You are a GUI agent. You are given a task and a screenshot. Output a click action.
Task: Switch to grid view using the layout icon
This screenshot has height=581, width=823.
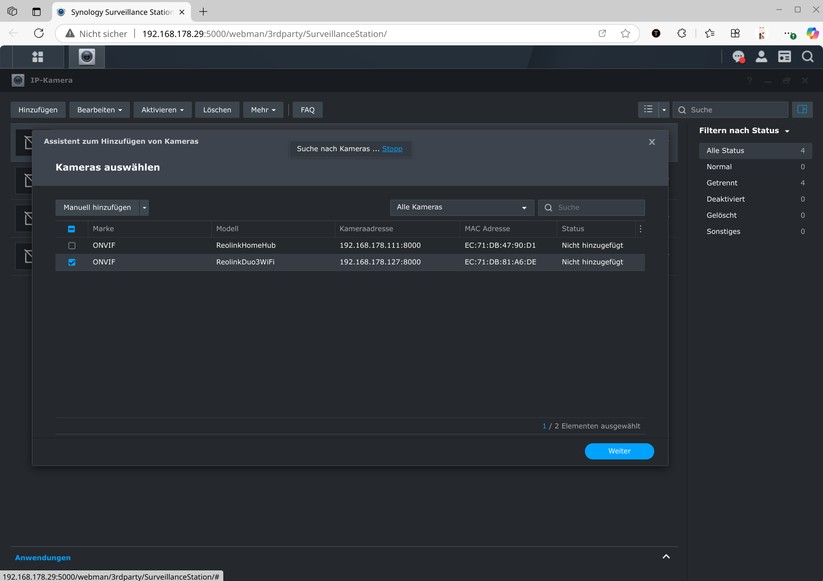pos(648,109)
